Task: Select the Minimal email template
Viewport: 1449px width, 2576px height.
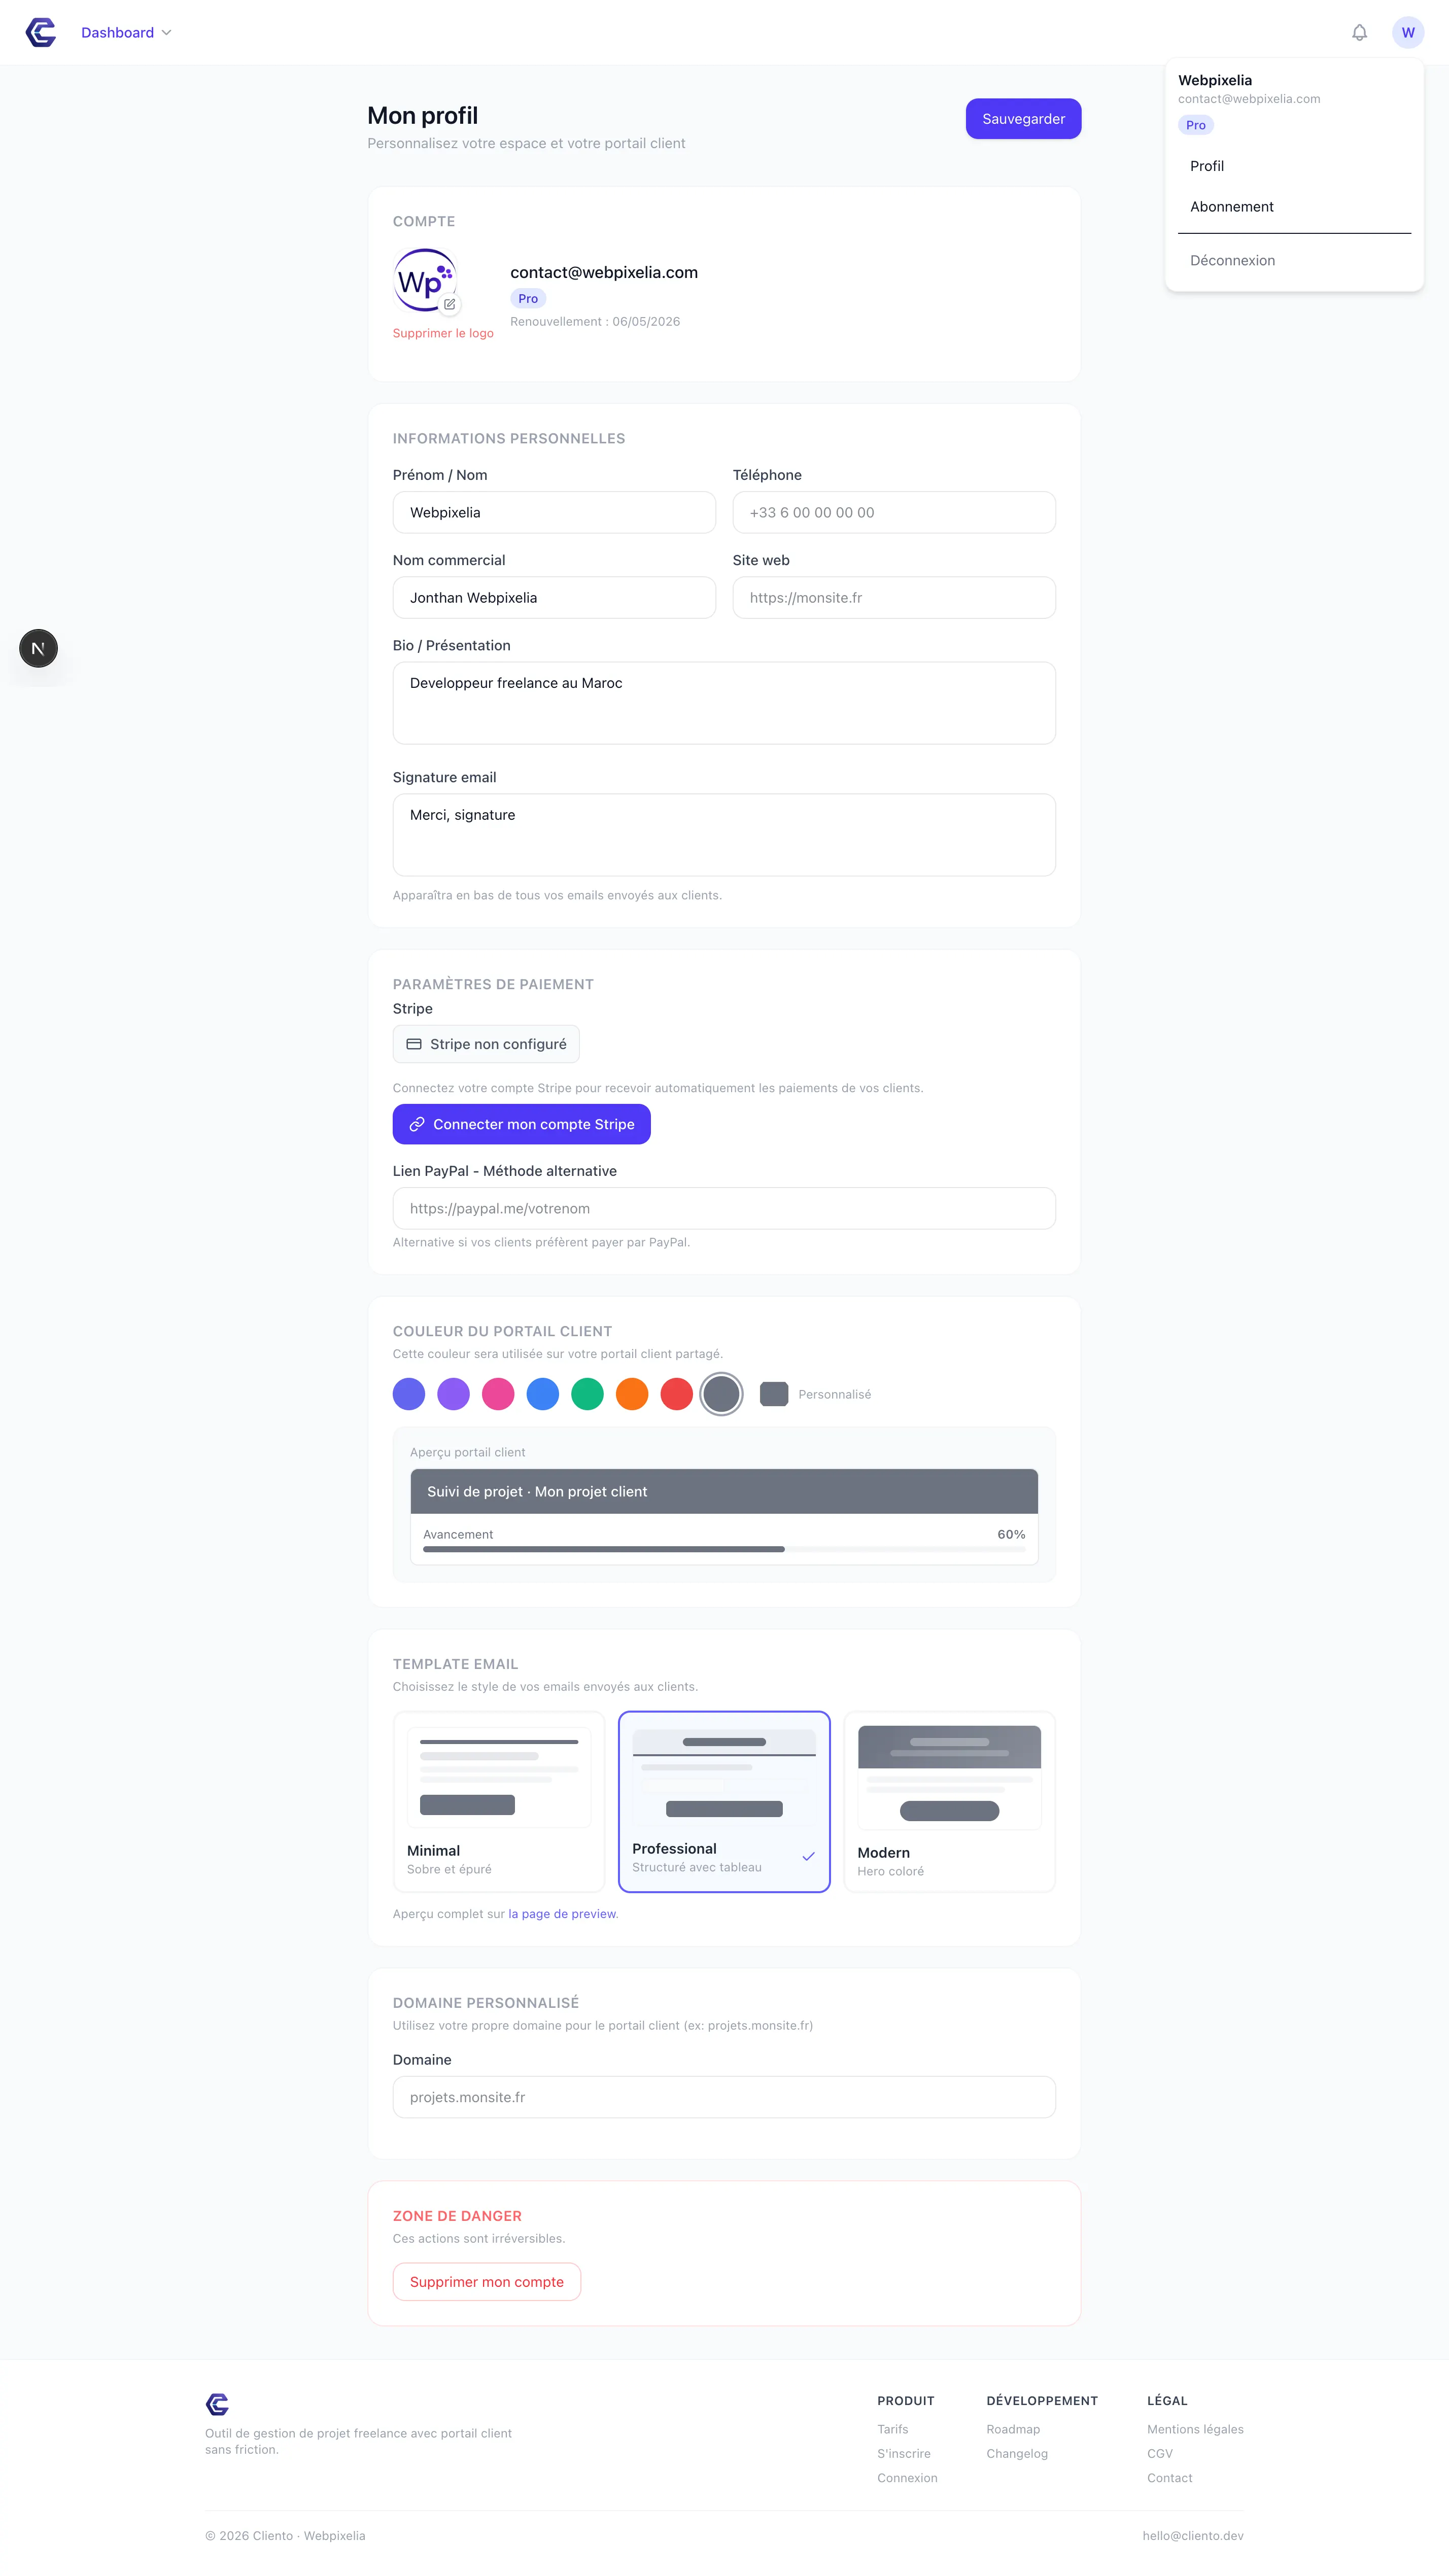Action: [498, 1801]
